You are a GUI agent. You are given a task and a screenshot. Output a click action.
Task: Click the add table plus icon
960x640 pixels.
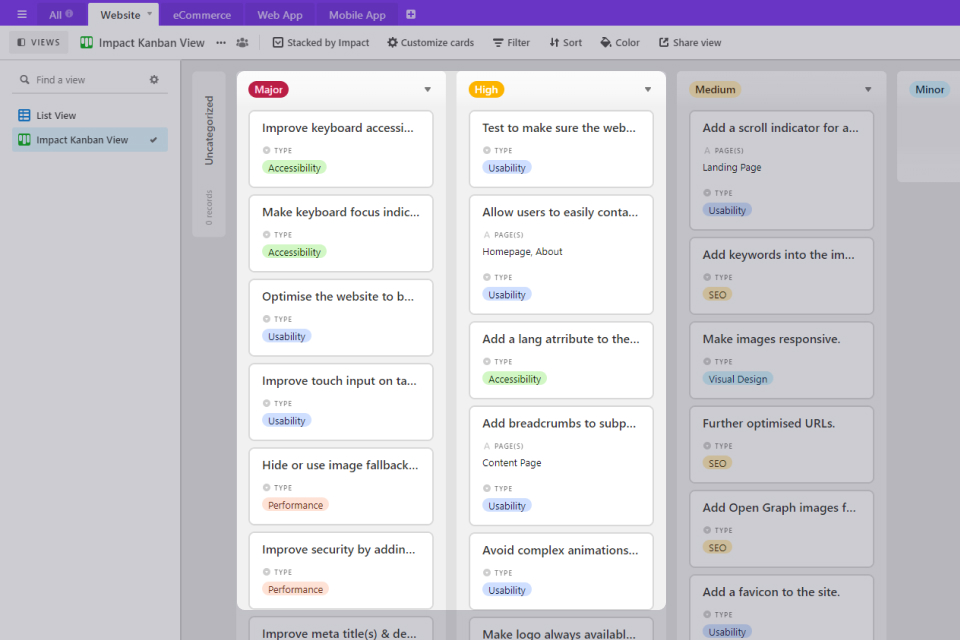pos(411,14)
